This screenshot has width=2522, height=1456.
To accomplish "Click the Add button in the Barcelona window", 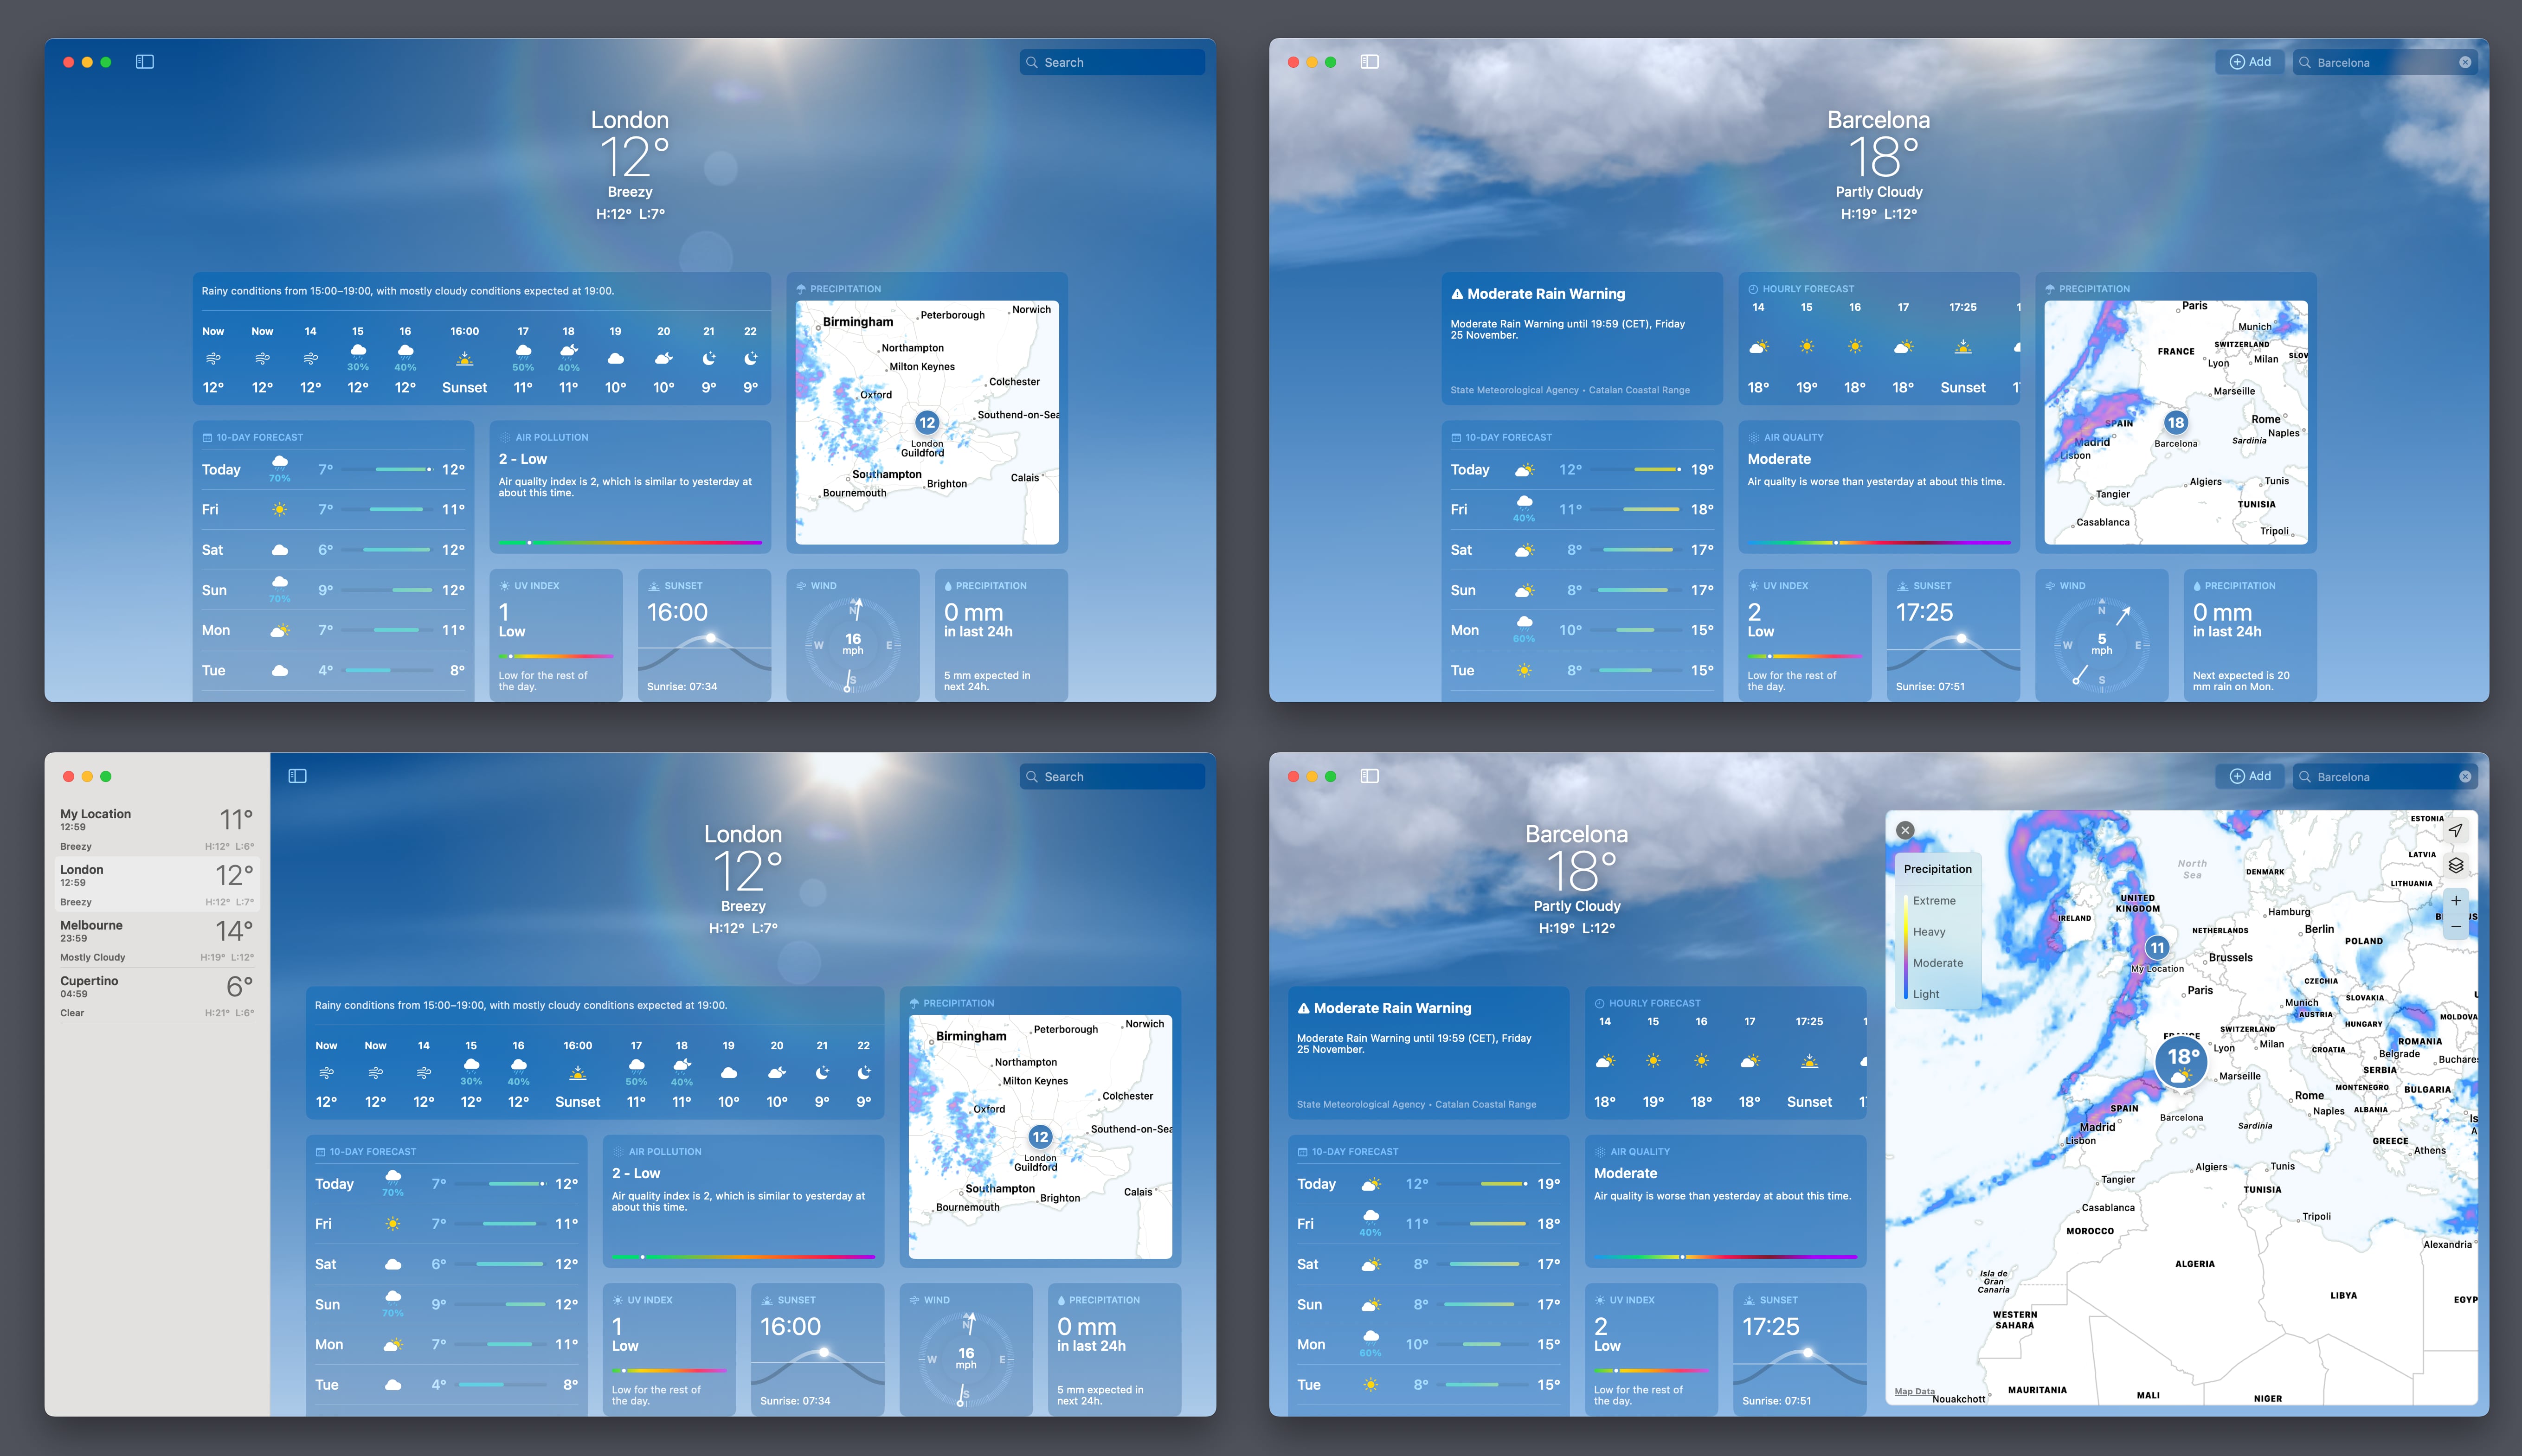I will click(2250, 61).
